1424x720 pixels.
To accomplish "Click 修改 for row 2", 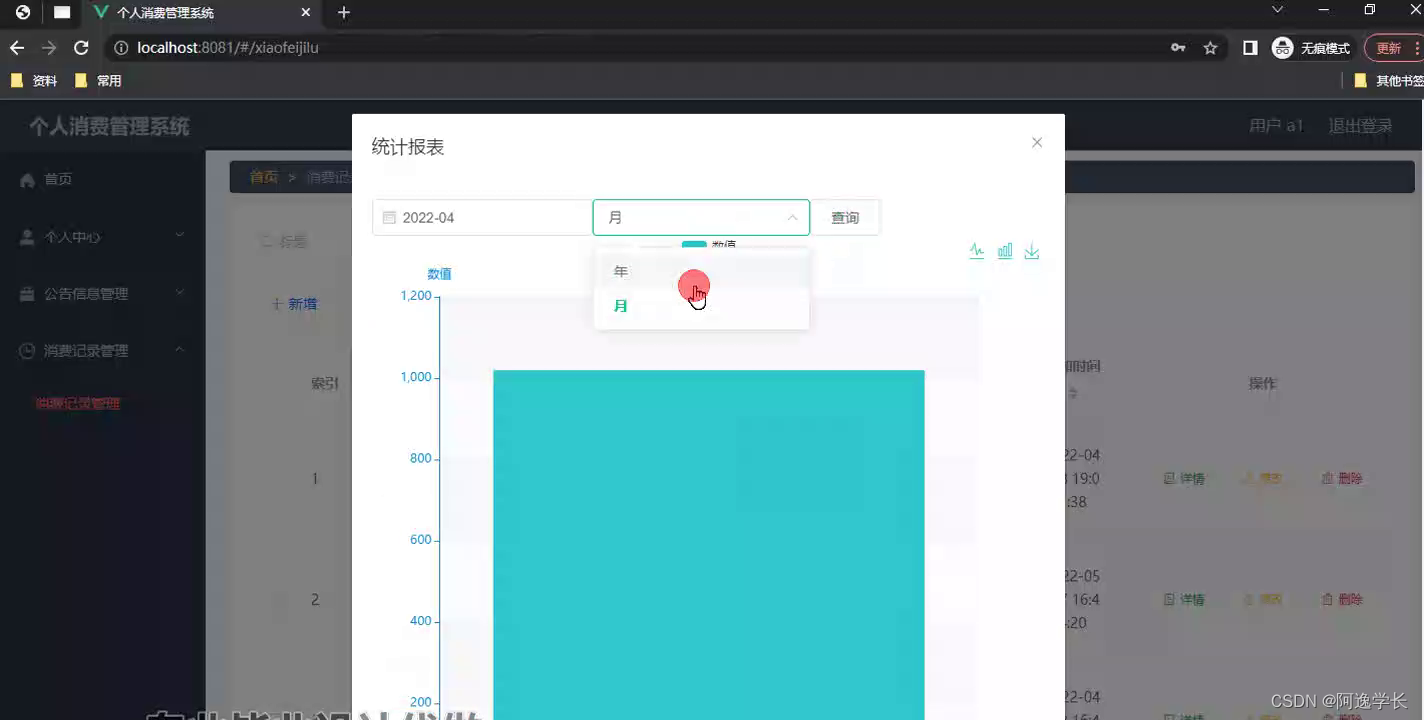I will (1263, 600).
